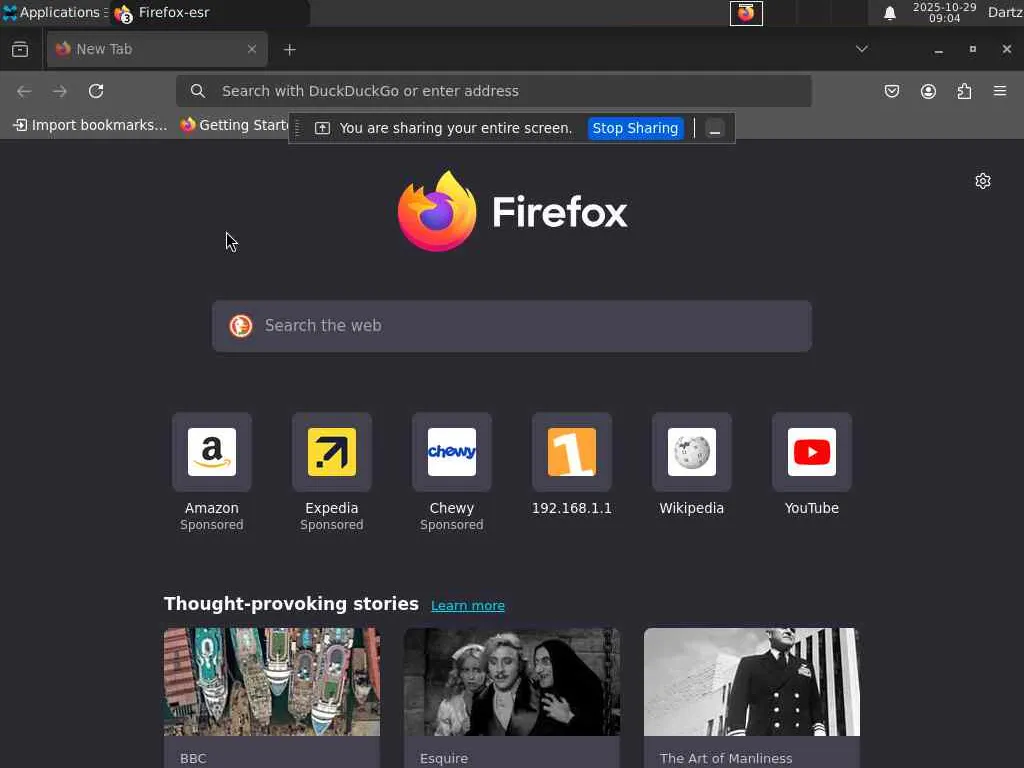Open the 192.168.1.1 shortcut tile

click(x=572, y=452)
